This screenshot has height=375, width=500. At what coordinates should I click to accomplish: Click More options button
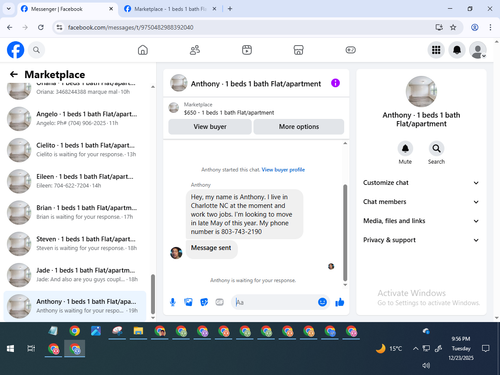pos(299,127)
